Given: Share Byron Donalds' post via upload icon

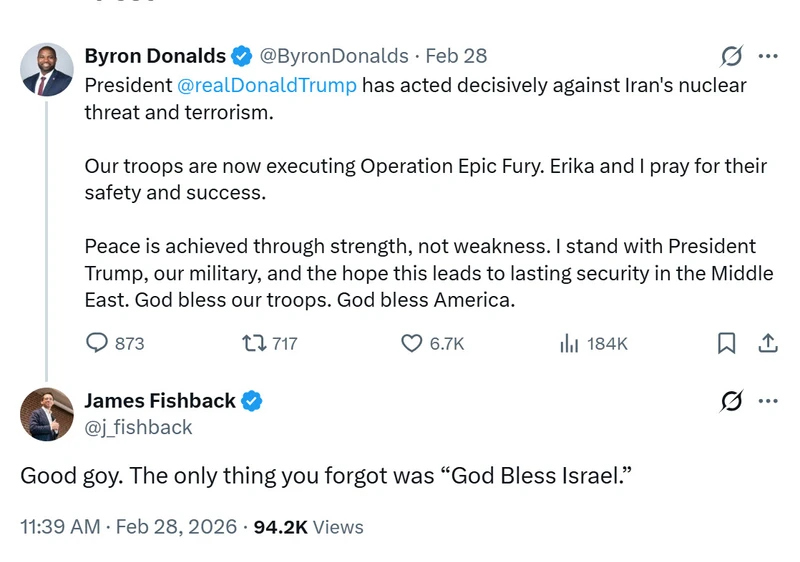Looking at the screenshot, I should coord(768,343).
